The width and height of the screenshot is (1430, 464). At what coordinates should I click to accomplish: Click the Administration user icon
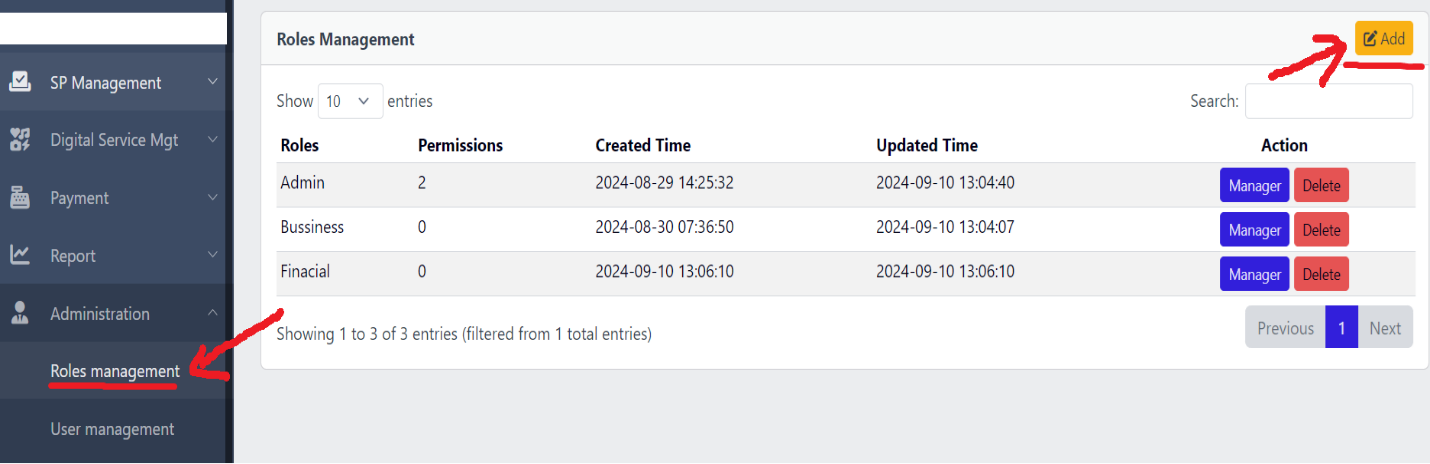(20, 313)
